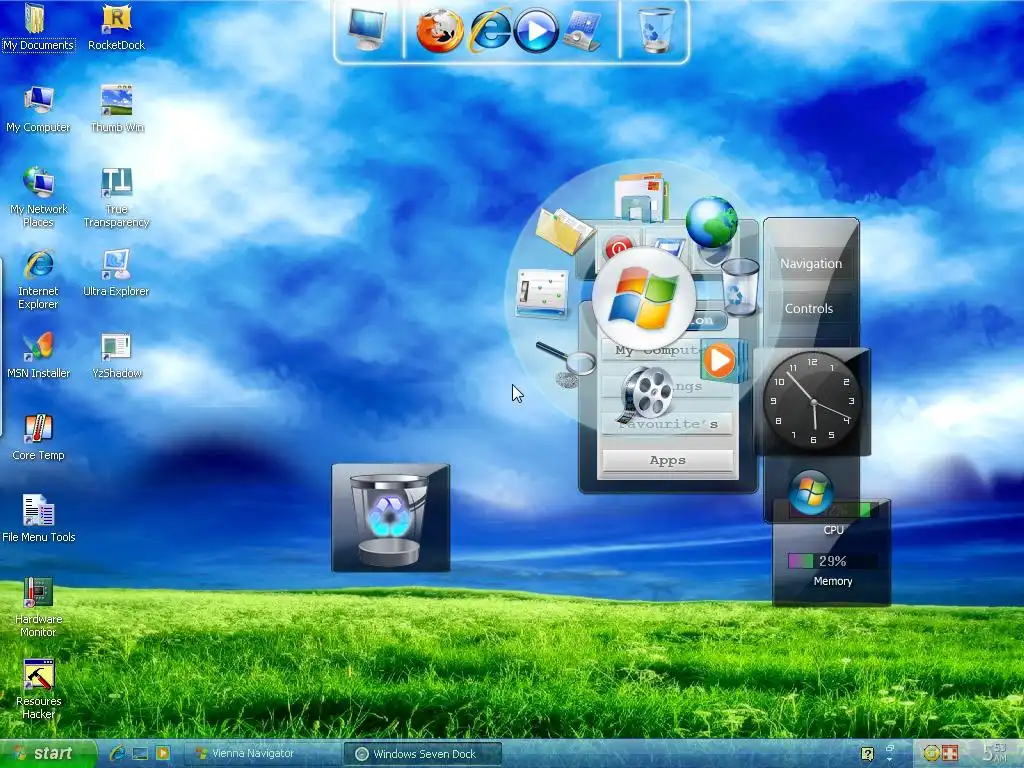Viewport: 1024px width, 768px height.
Task: Open Internet Explorer in quick launch
Action: pyautogui.click(x=118, y=754)
